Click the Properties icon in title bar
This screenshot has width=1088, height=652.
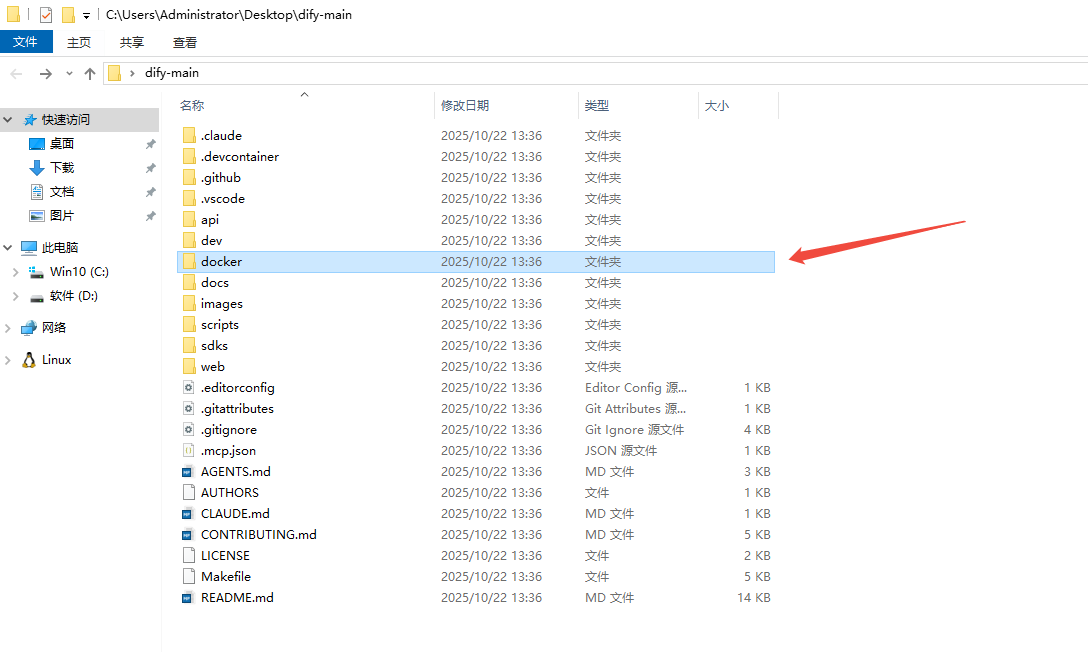point(46,15)
